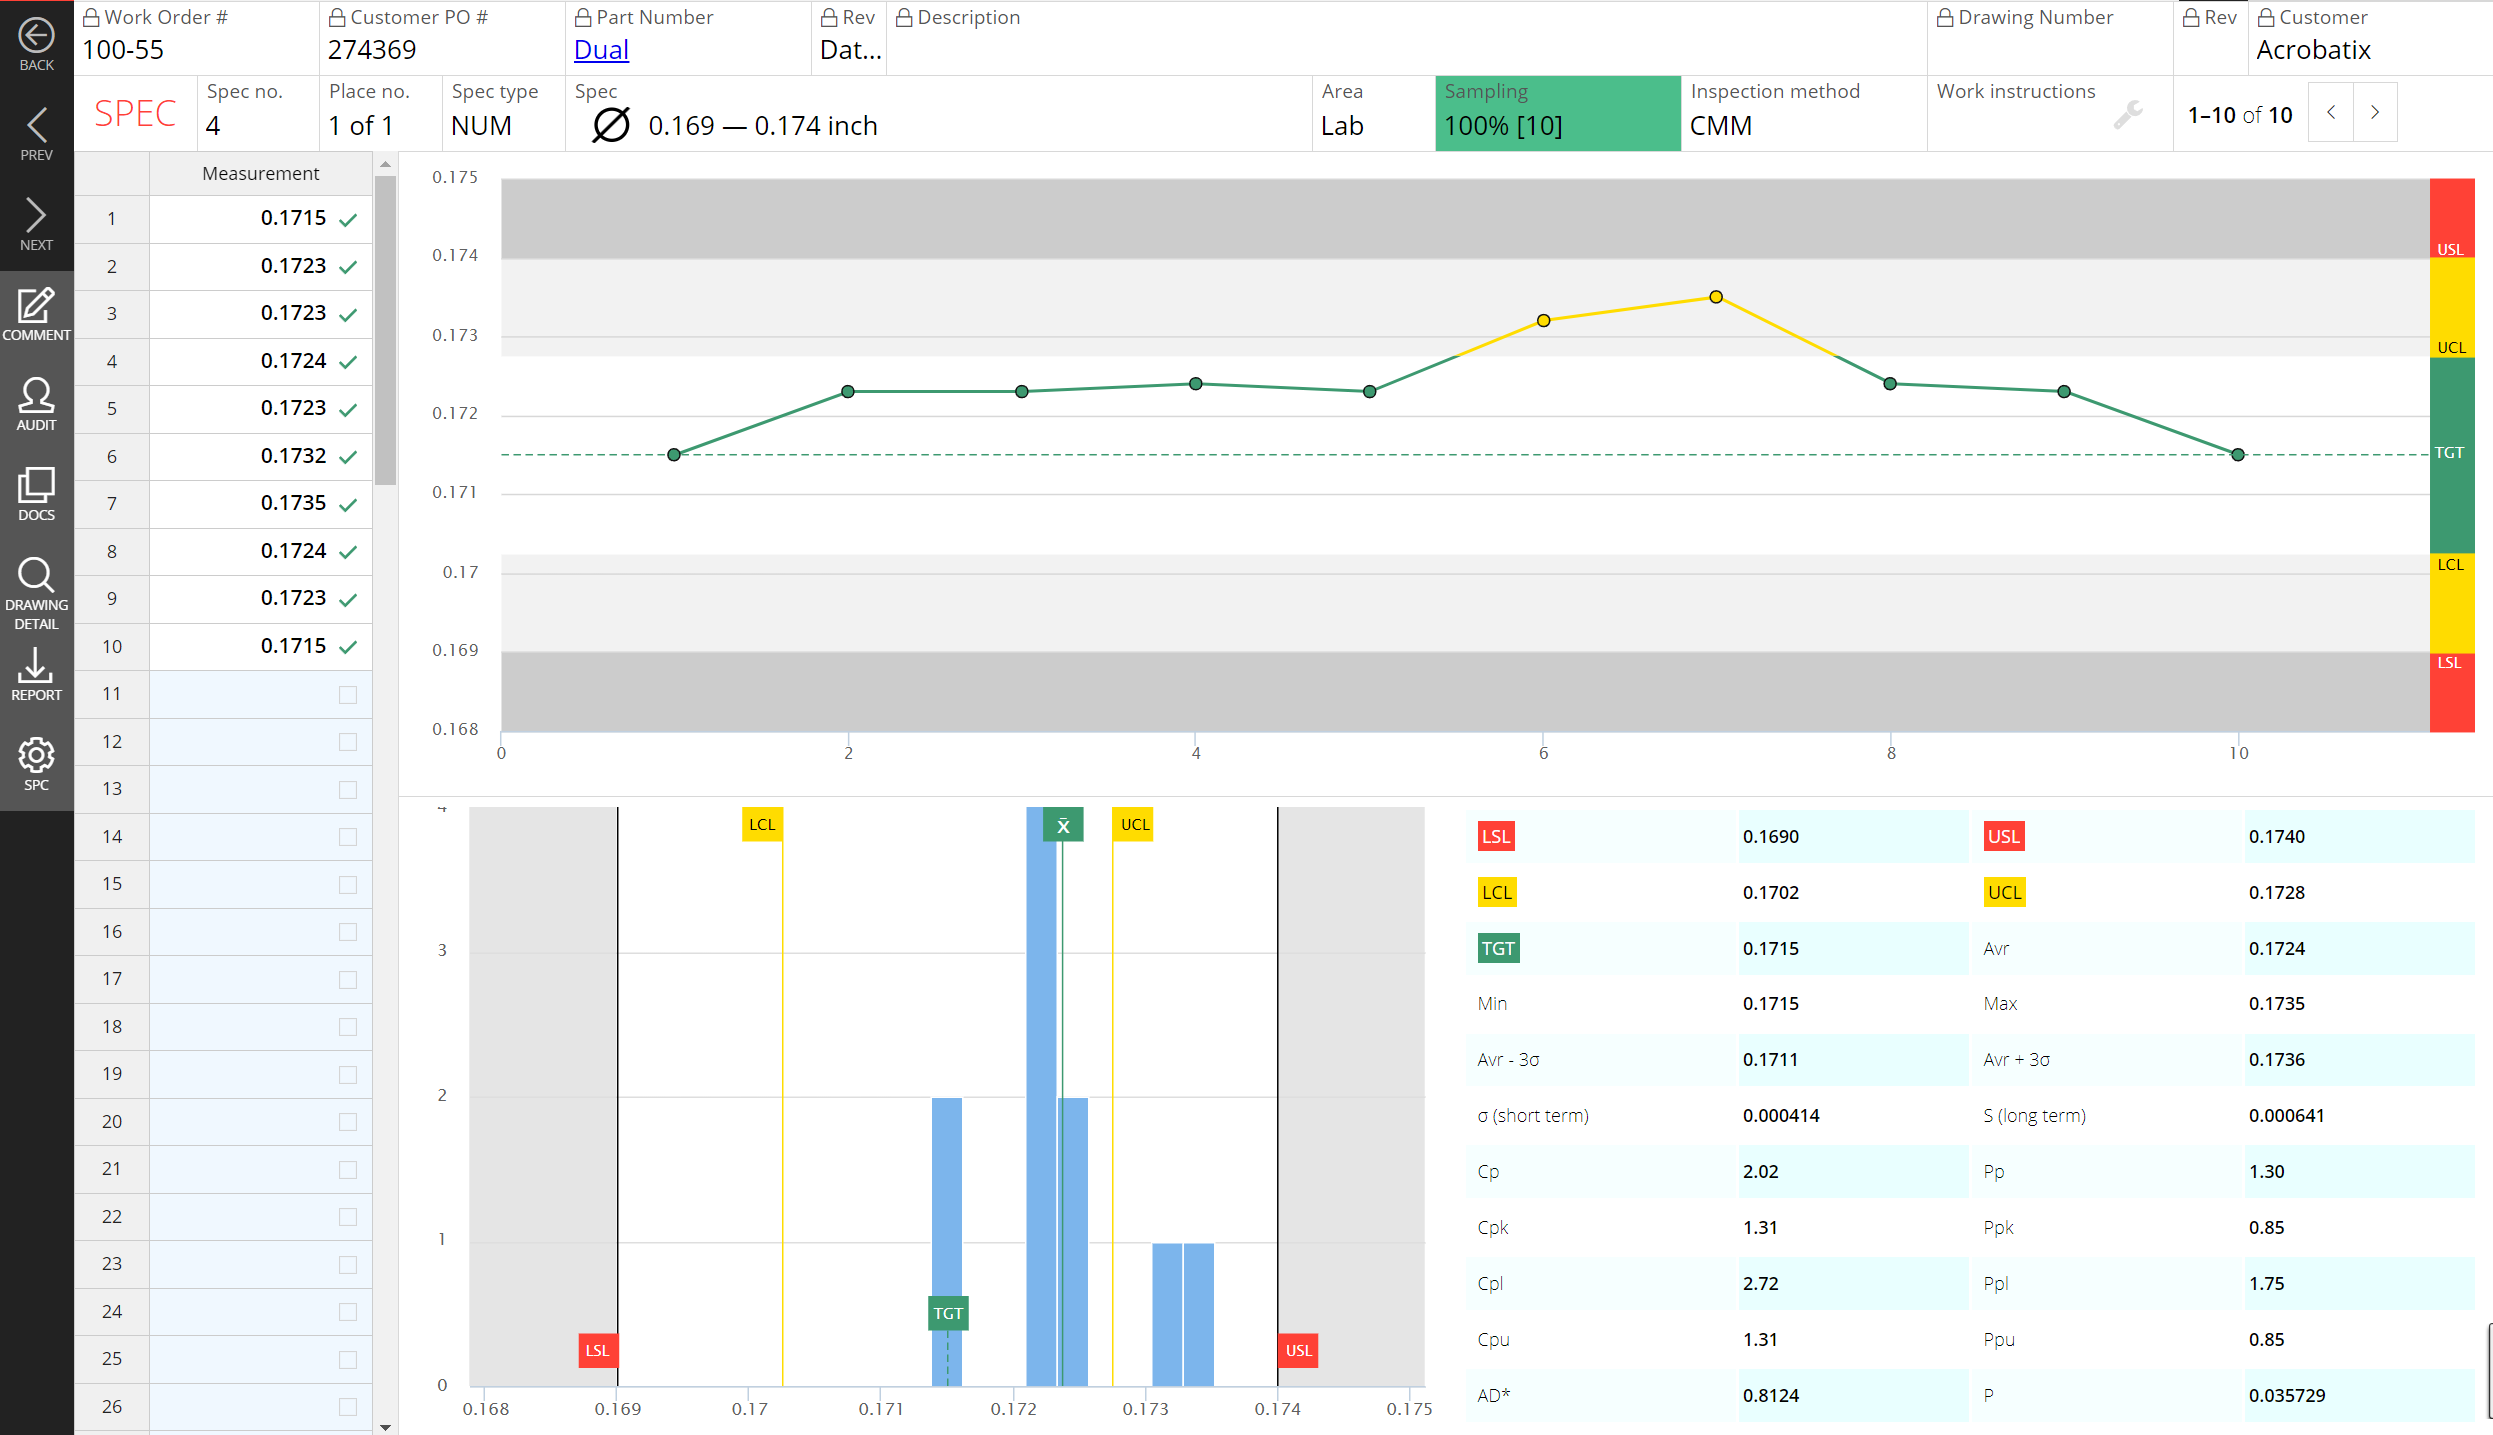Viewport: 2493px width, 1435px height.
Task: Select the measurement 6 value 0.1732
Action: coord(293,456)
